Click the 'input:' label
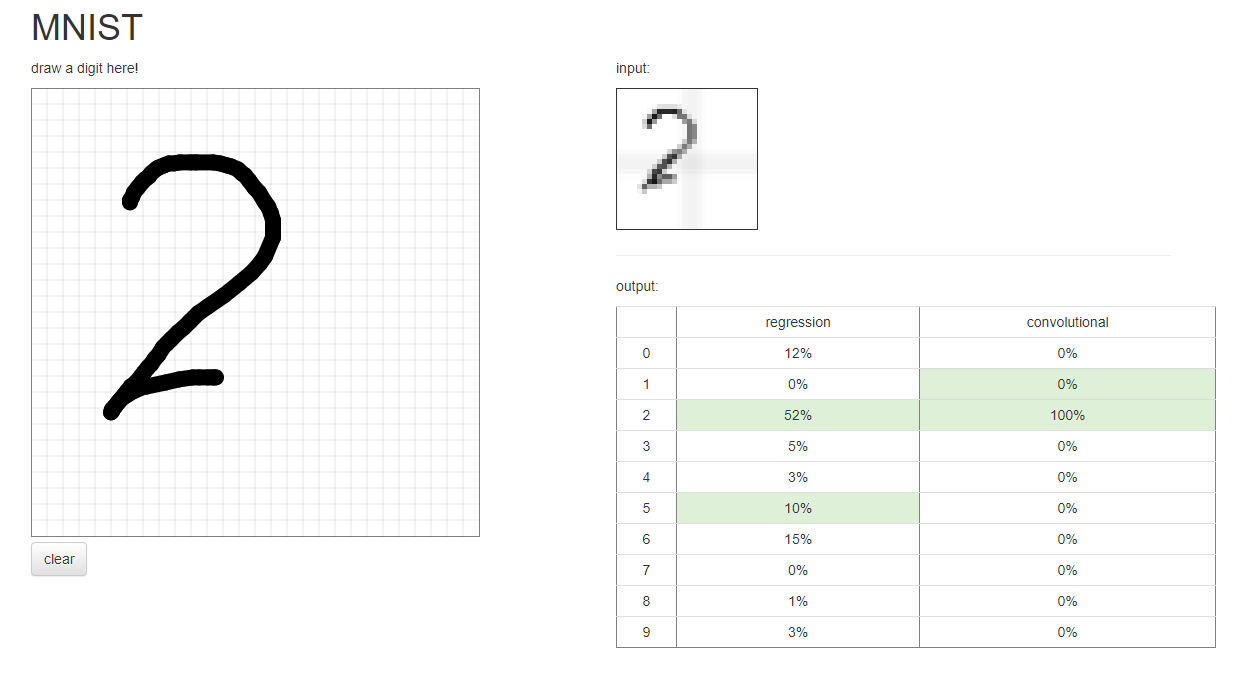Screen dimensions: 1243x684 [x=633, y=68]
